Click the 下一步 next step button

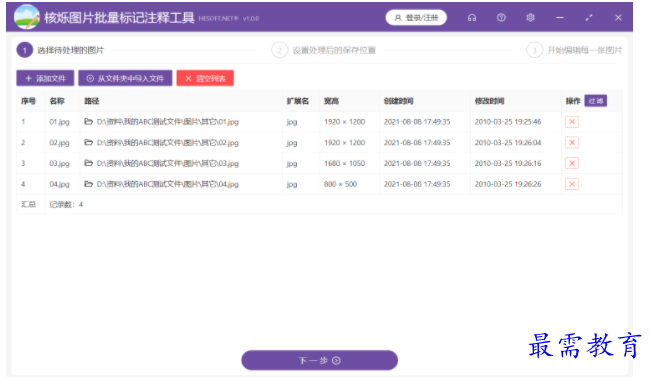(320, 360)
